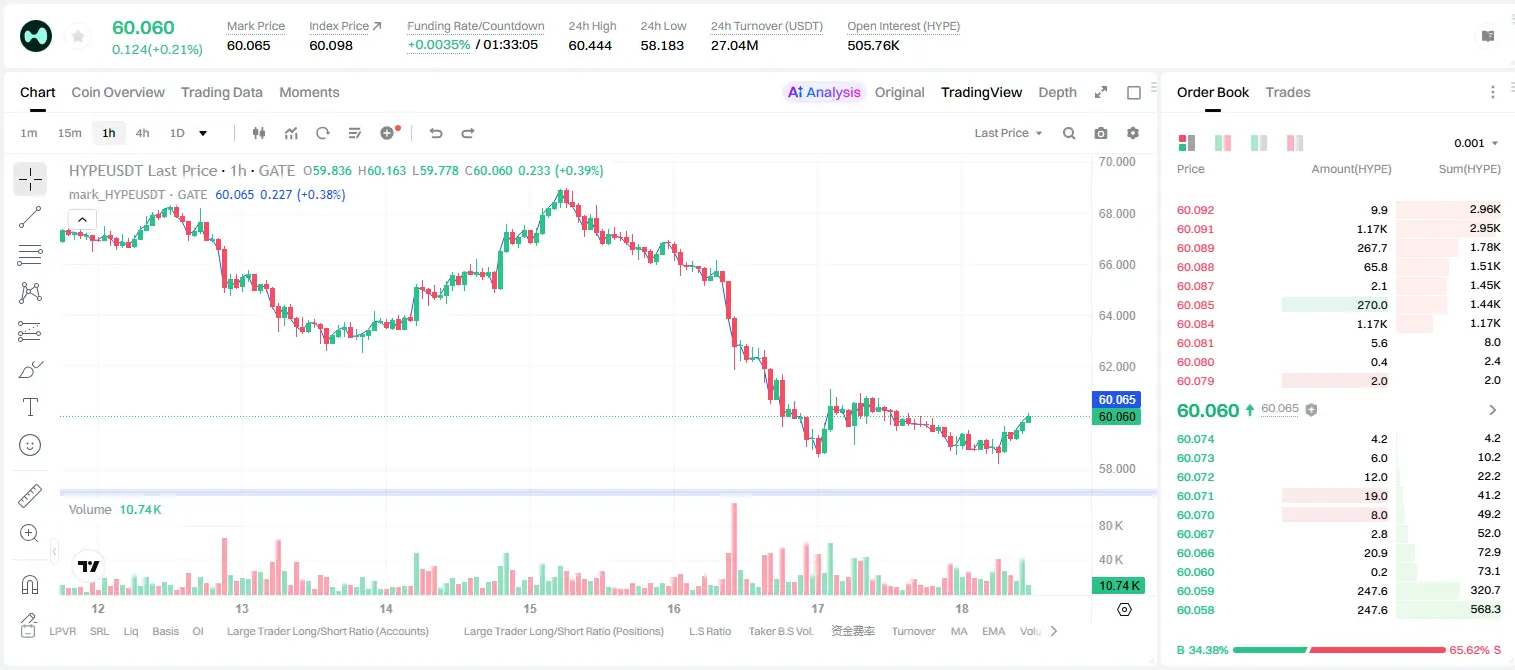Image resolution: width=1515 pixels, height=670 pixels.
Task: Switch to the Trades tab
Action: 1288,92
